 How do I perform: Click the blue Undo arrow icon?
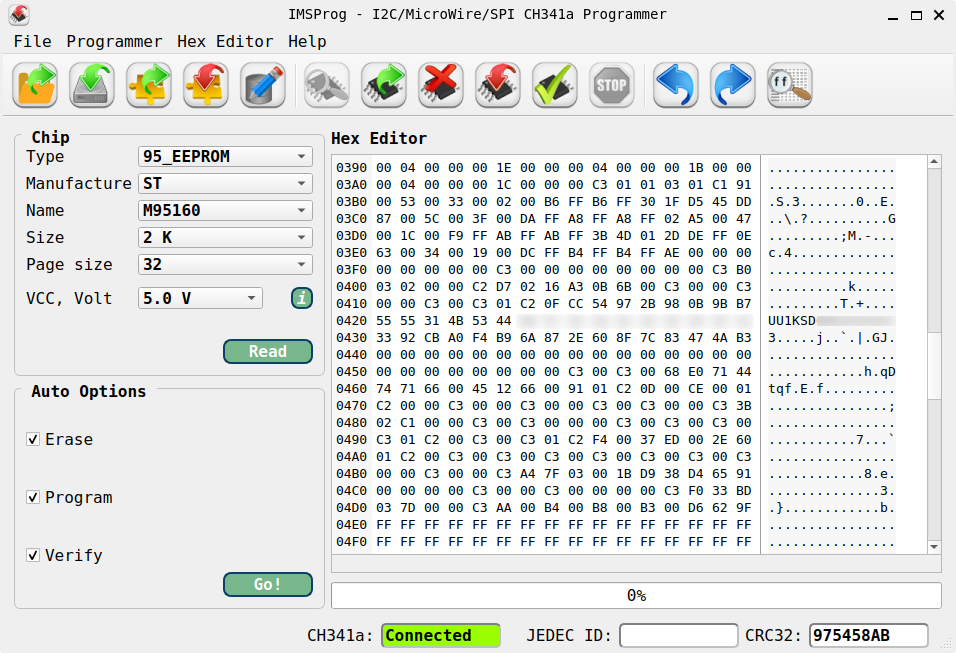[675, 85]
